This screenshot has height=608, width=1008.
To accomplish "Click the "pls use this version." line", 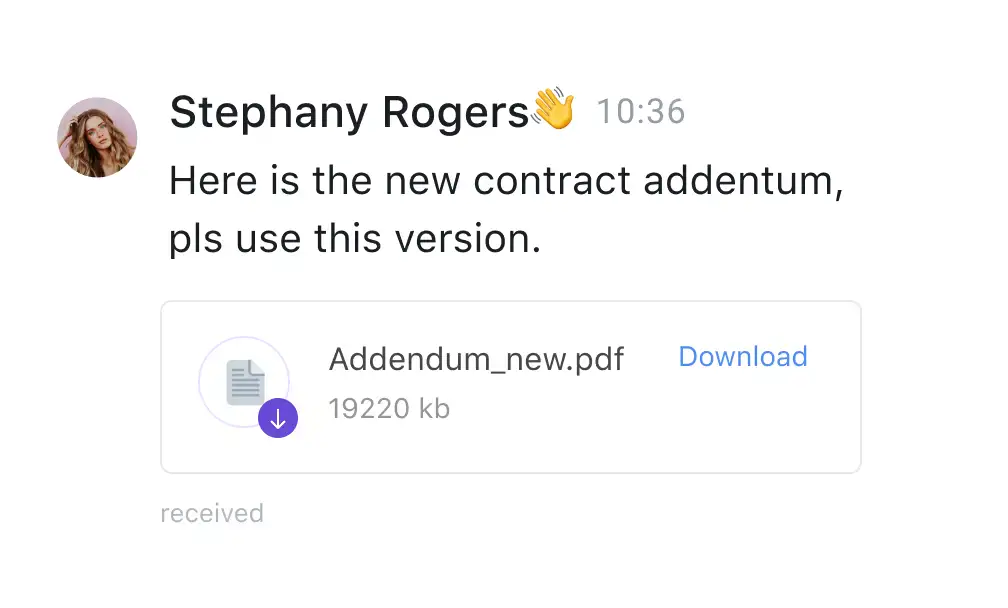I will pos(355,240).
